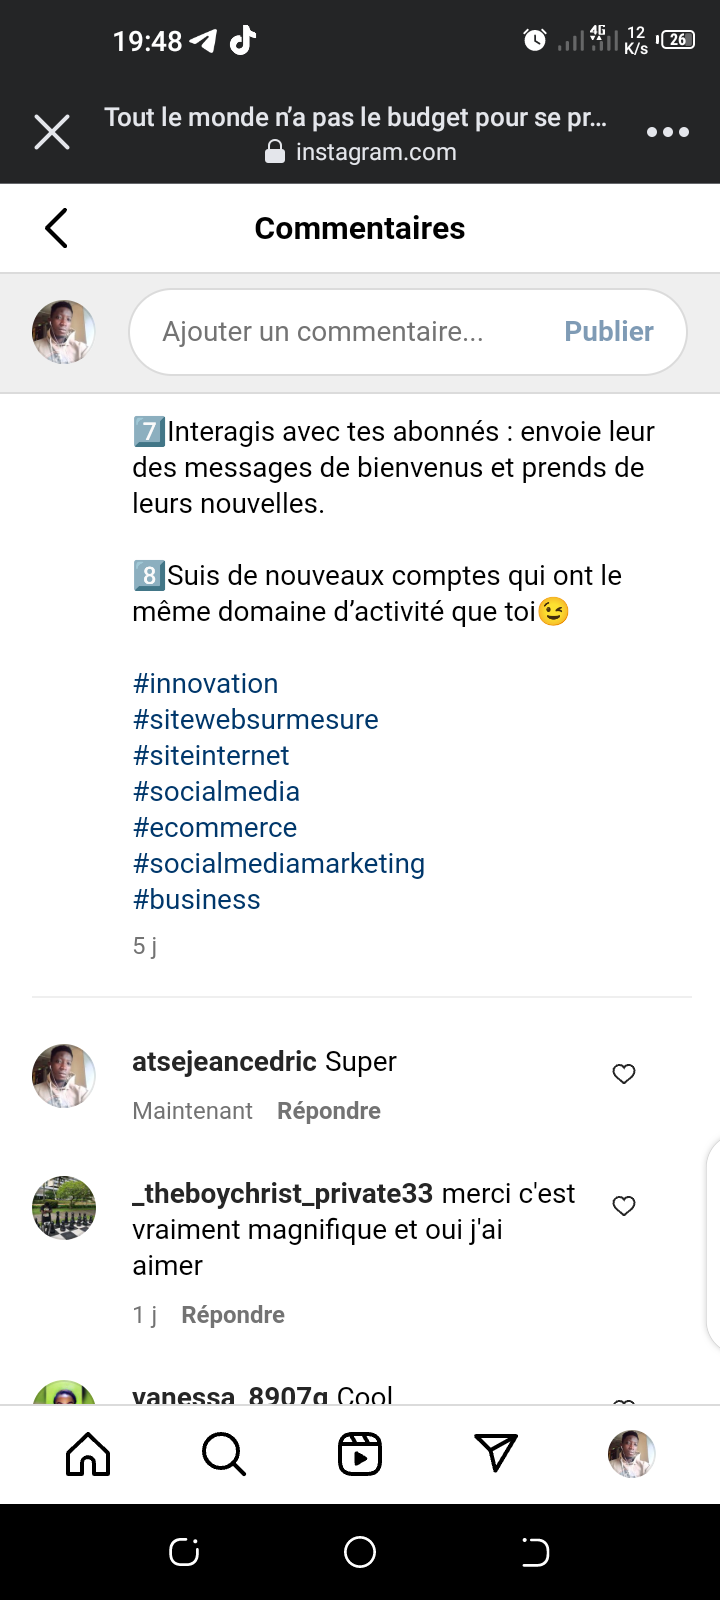Open the #innovation hashtag
This screenshot has height=1600, width=720.
(205, 684)
